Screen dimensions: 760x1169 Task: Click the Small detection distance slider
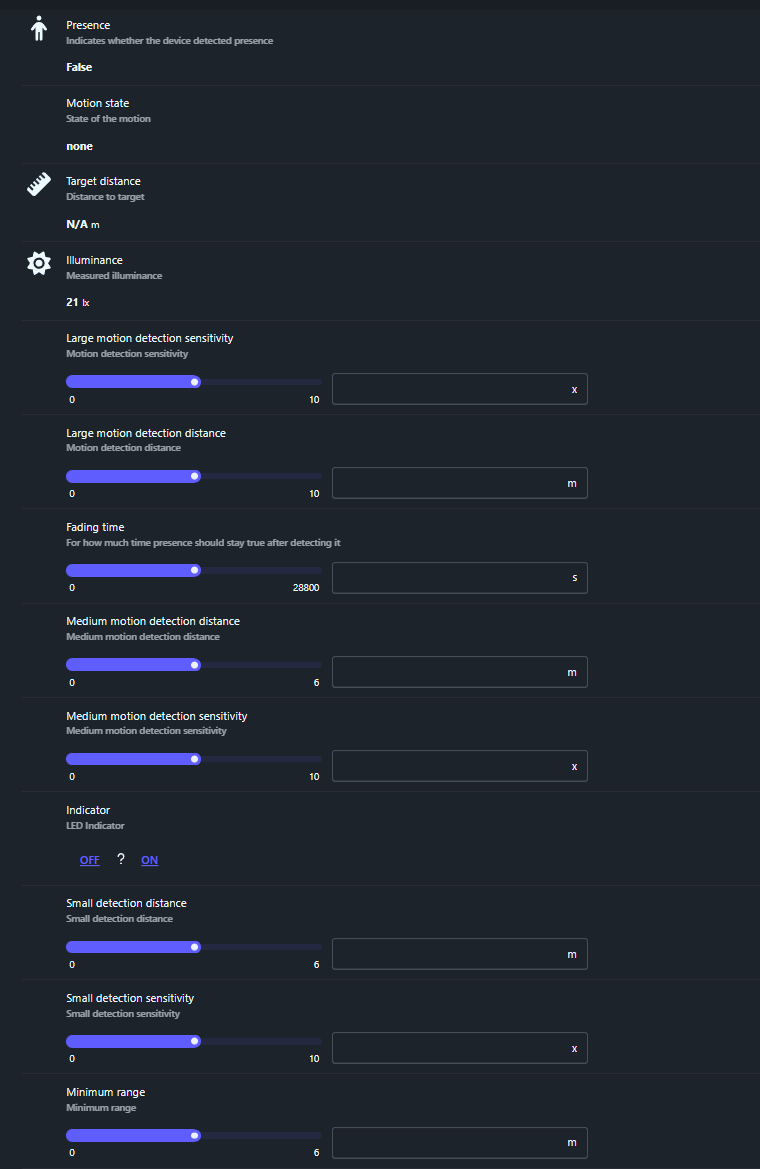click(194, 947)
